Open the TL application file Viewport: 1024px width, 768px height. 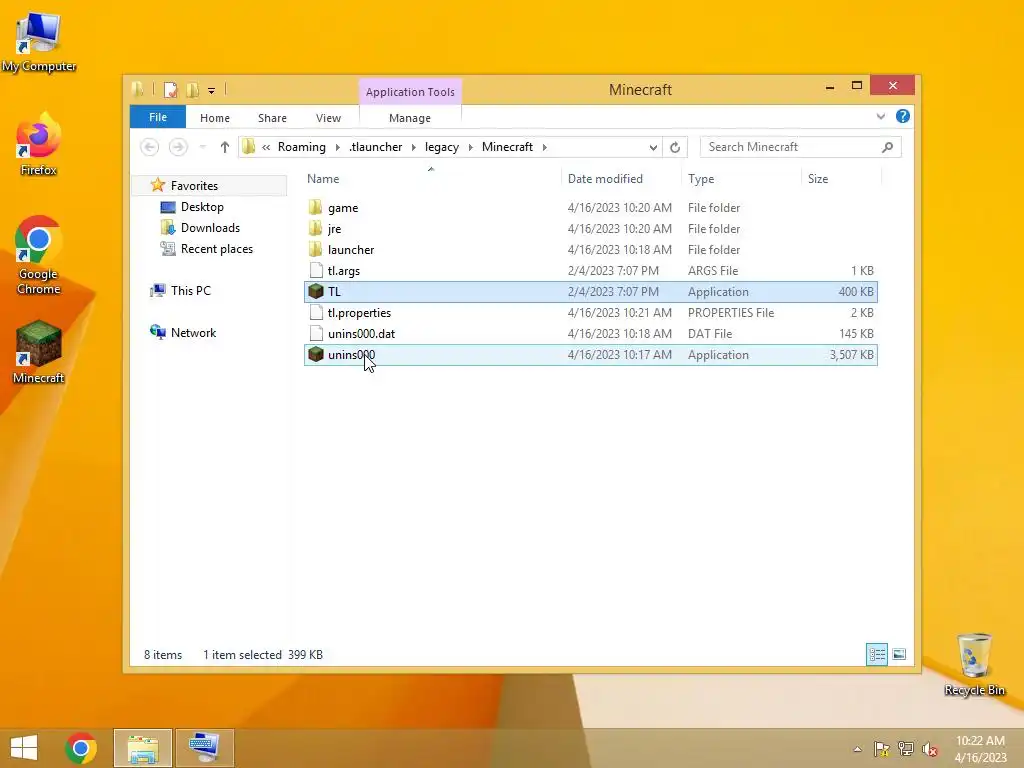point(590,292)
